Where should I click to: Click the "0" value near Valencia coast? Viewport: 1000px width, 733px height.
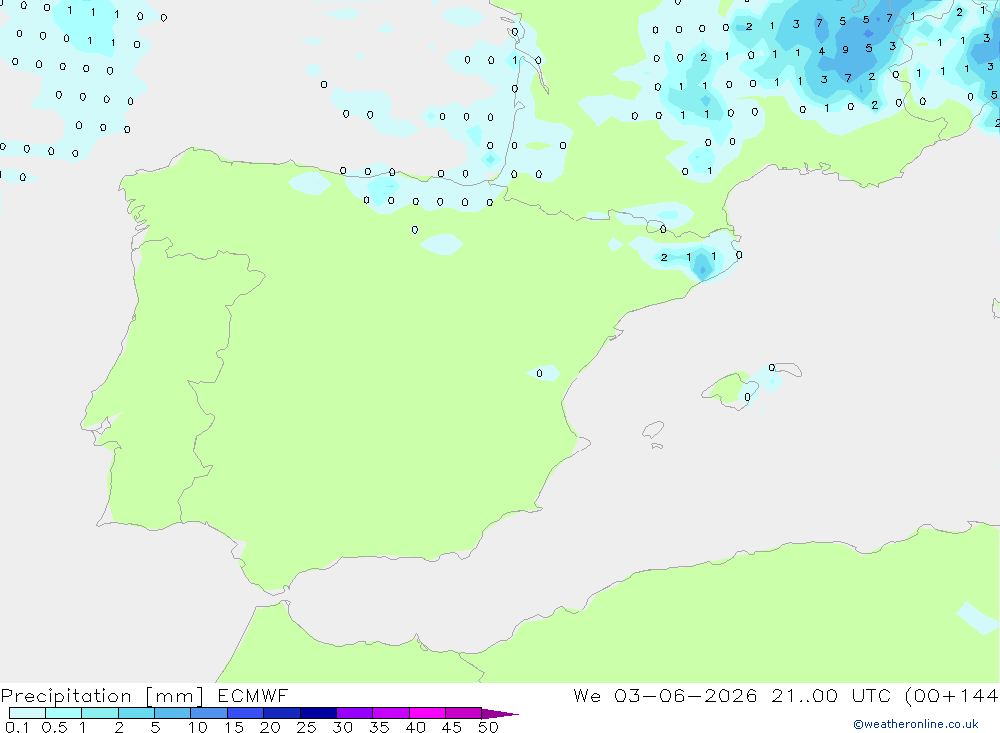(x=540, y=373)
